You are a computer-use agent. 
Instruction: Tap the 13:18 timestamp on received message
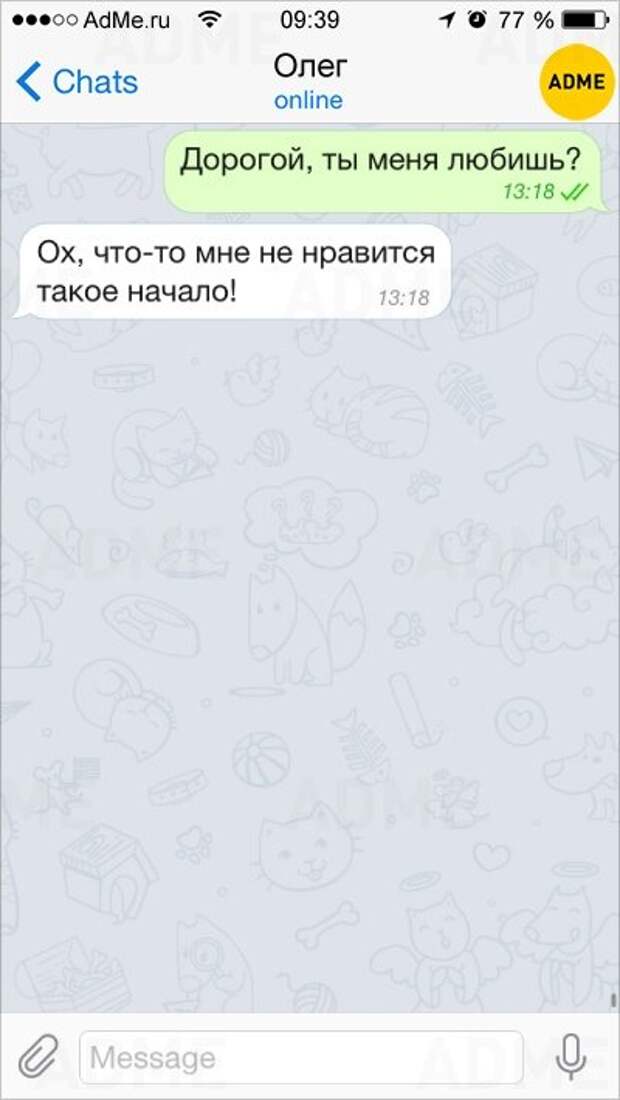403,298
